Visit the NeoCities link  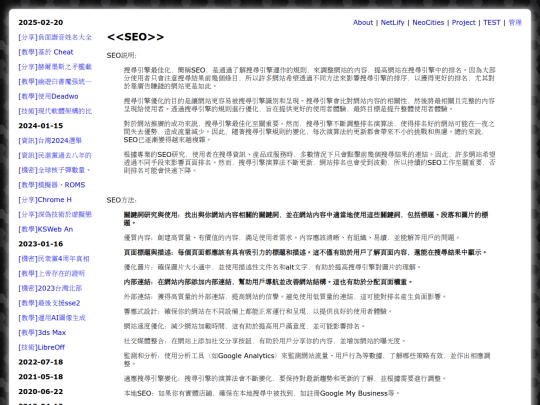point(428,22)
